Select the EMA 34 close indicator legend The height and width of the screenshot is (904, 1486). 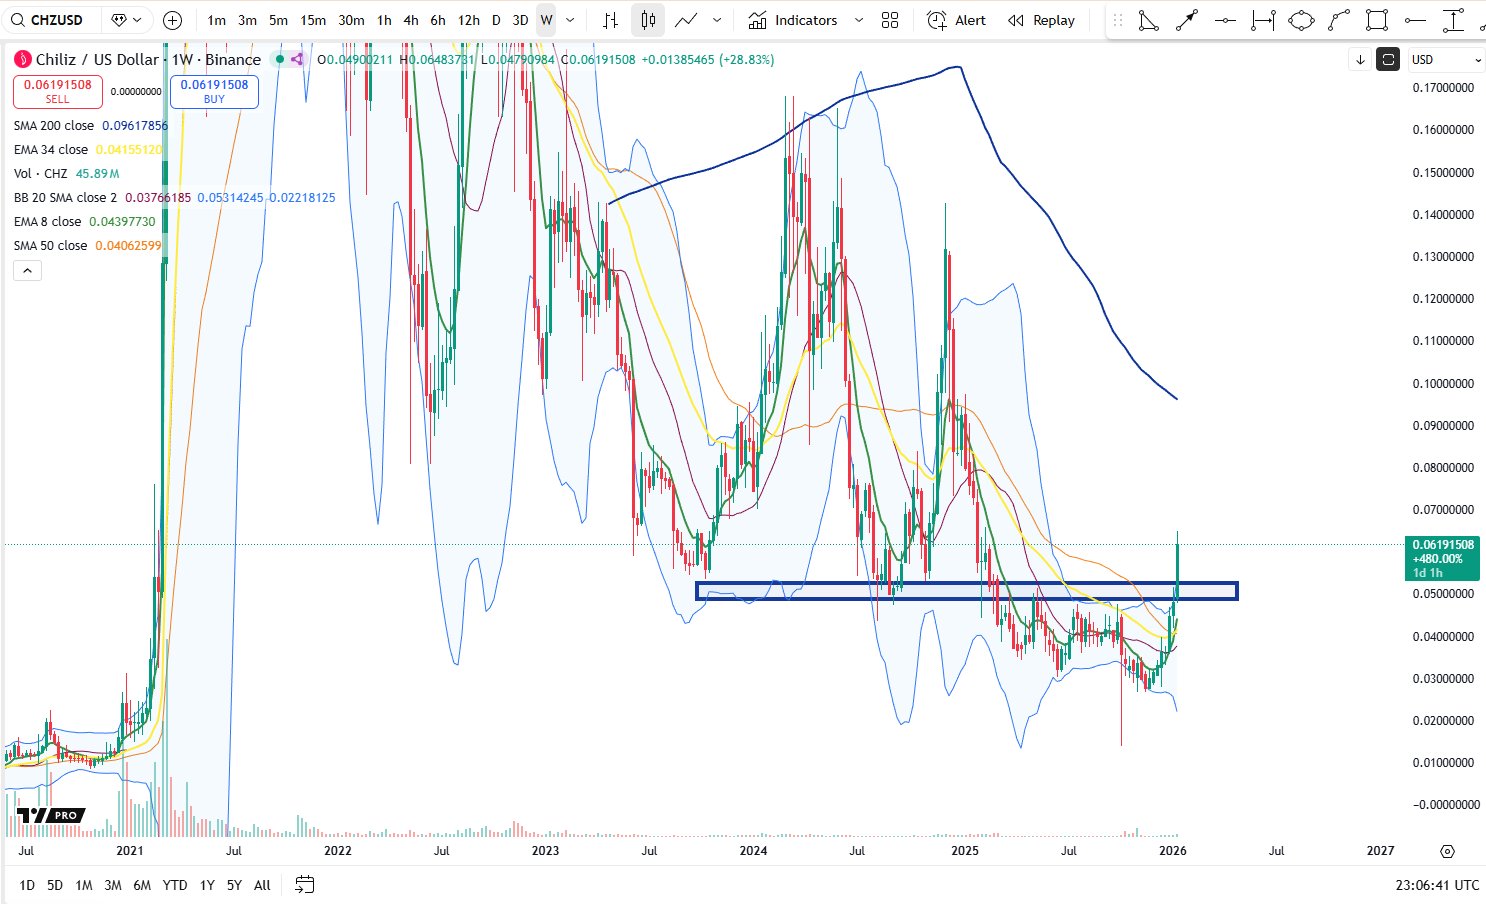click(51, 149)
